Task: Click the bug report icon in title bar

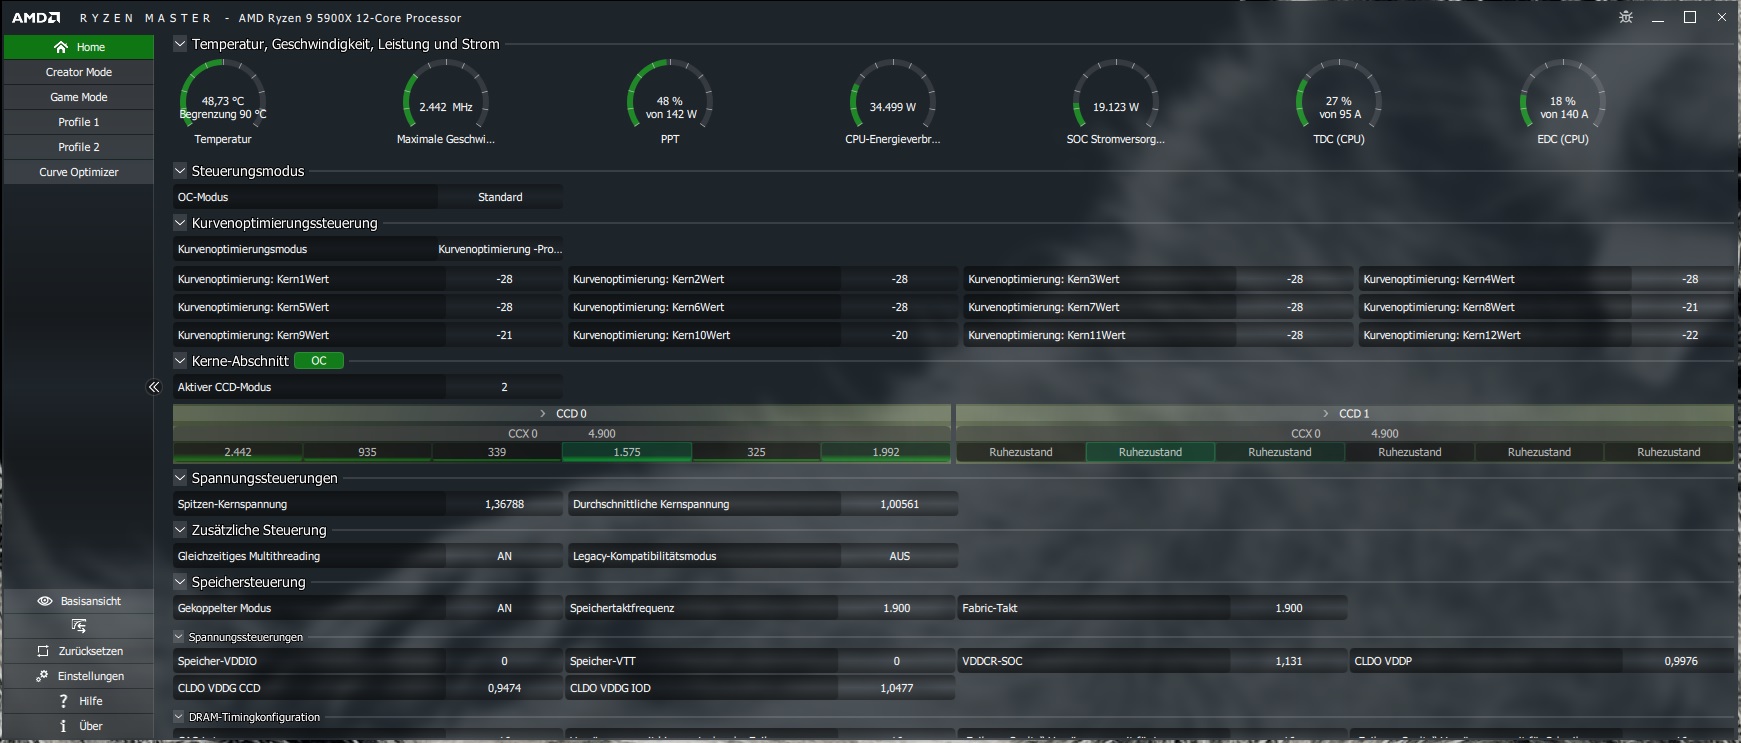Action: pos(1626,17)
